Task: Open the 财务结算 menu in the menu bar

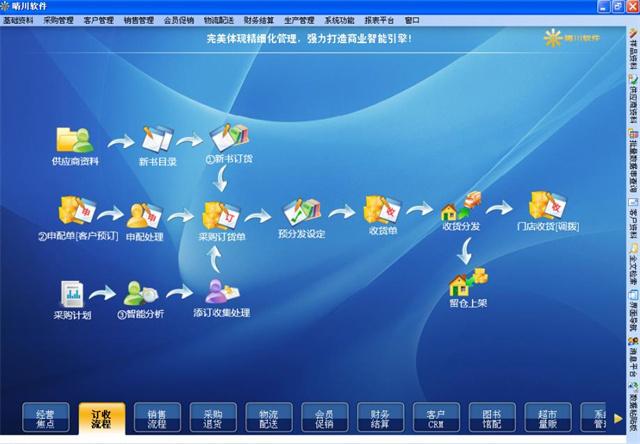Action: coord(259,20)
